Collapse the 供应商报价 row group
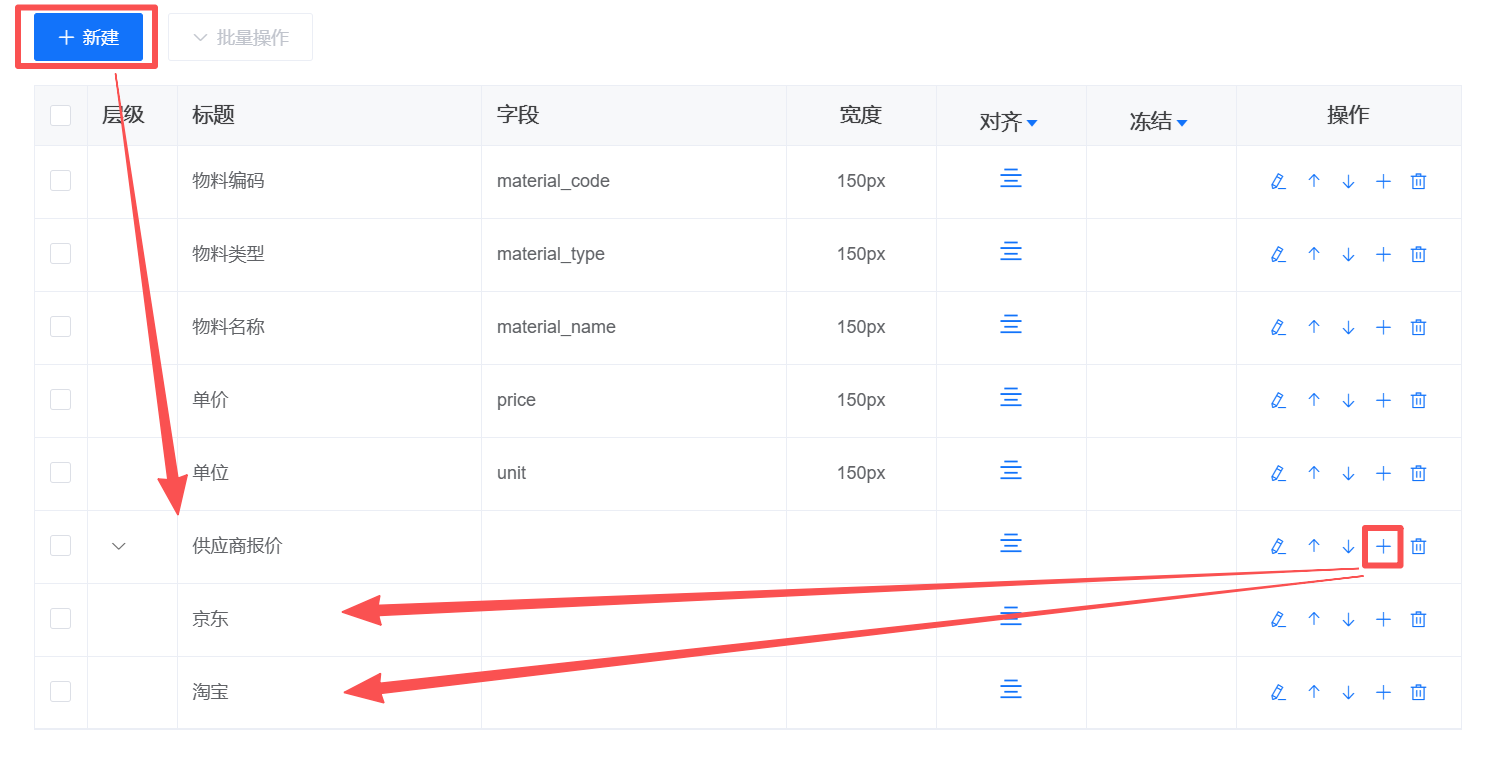This screenshot has width=1485, height=759. point(119,546)
